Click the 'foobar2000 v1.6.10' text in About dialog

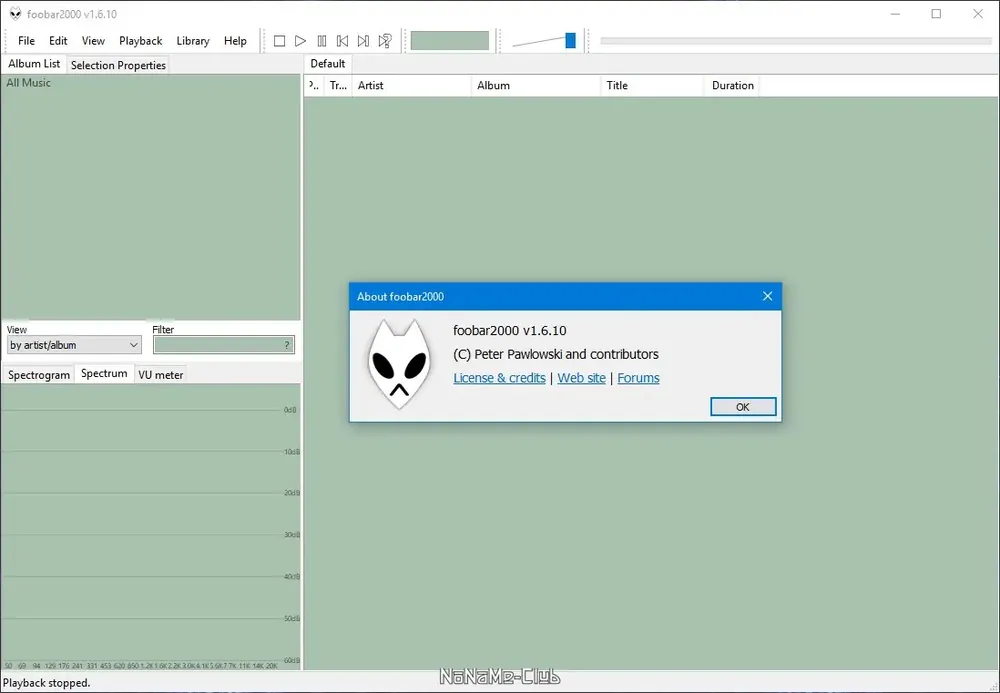coord(510,330)
